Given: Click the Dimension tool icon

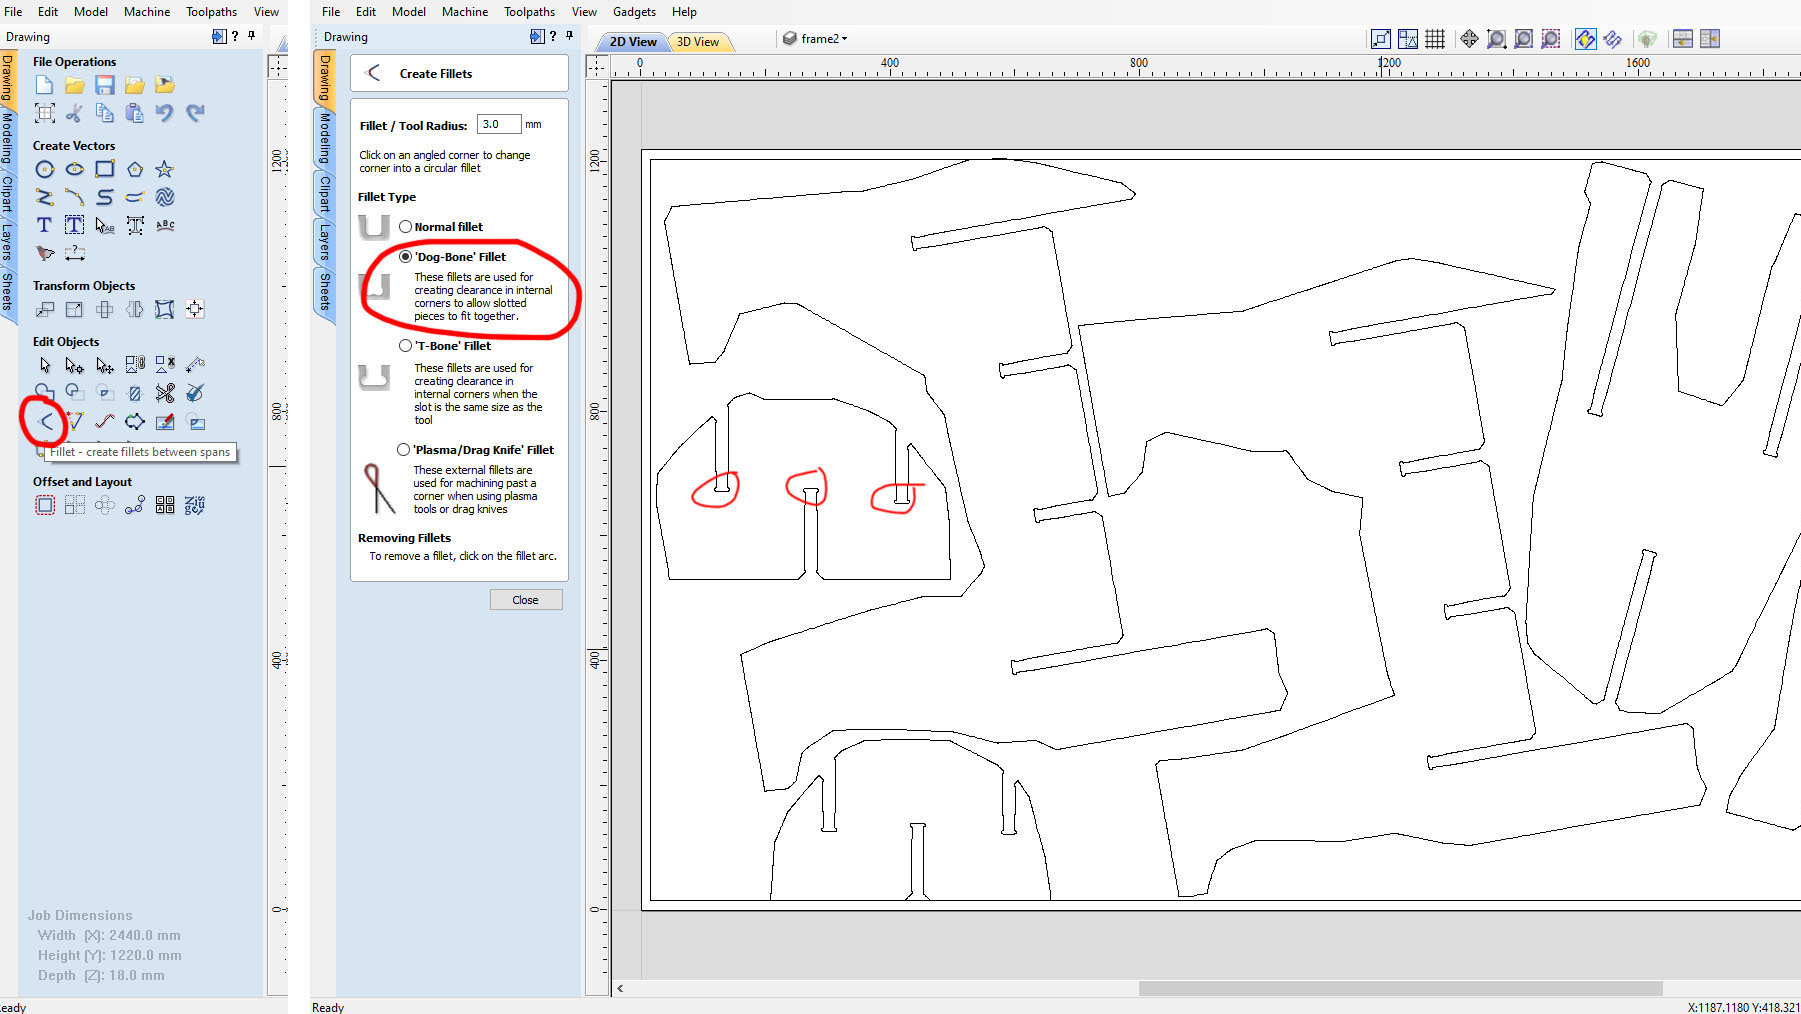Looking at the screenshot, I should pos(74,253).
